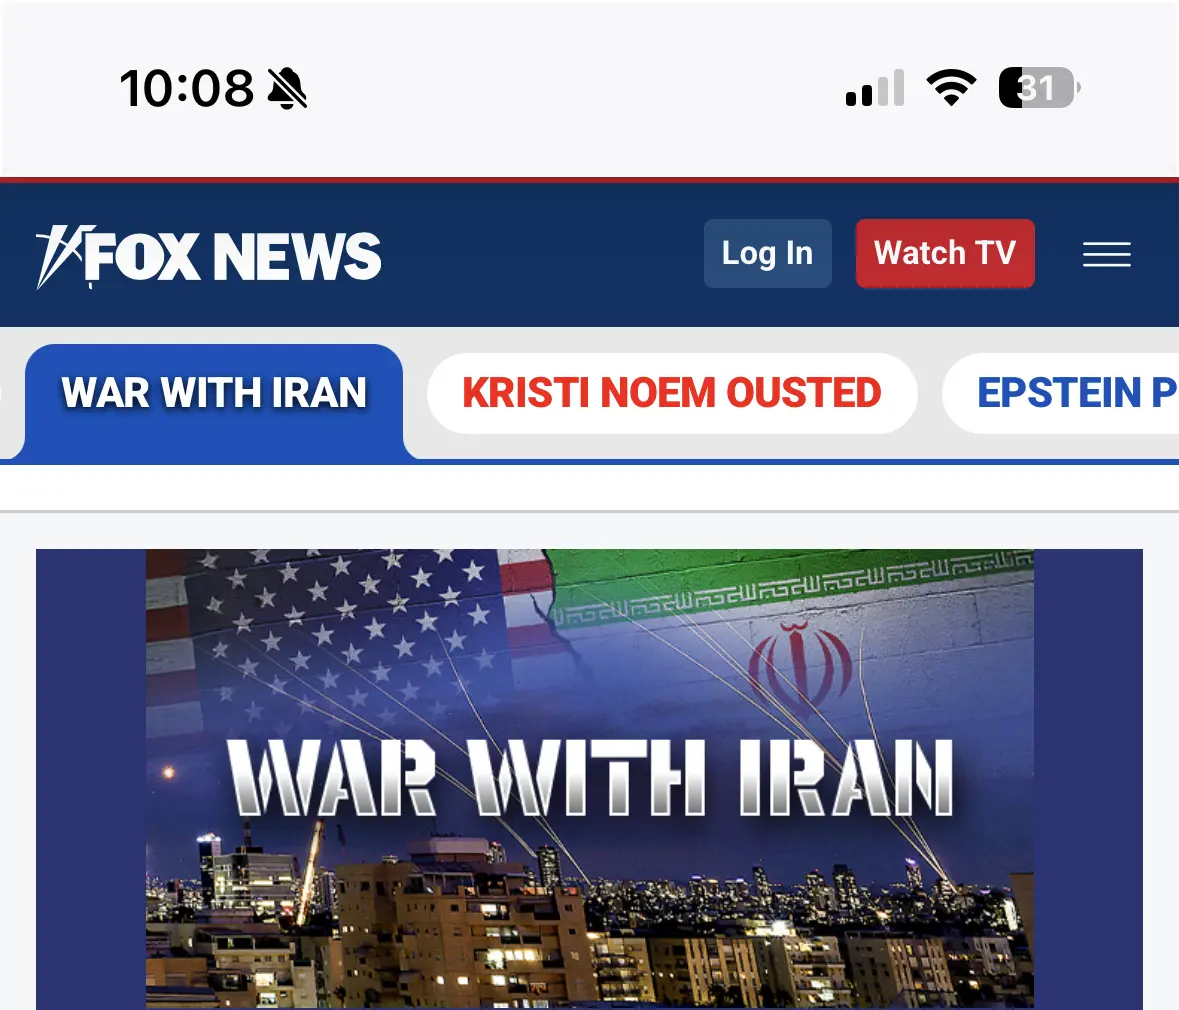
Task: Click the dark blue left margin of banner
Action: [x=91, y=779]
